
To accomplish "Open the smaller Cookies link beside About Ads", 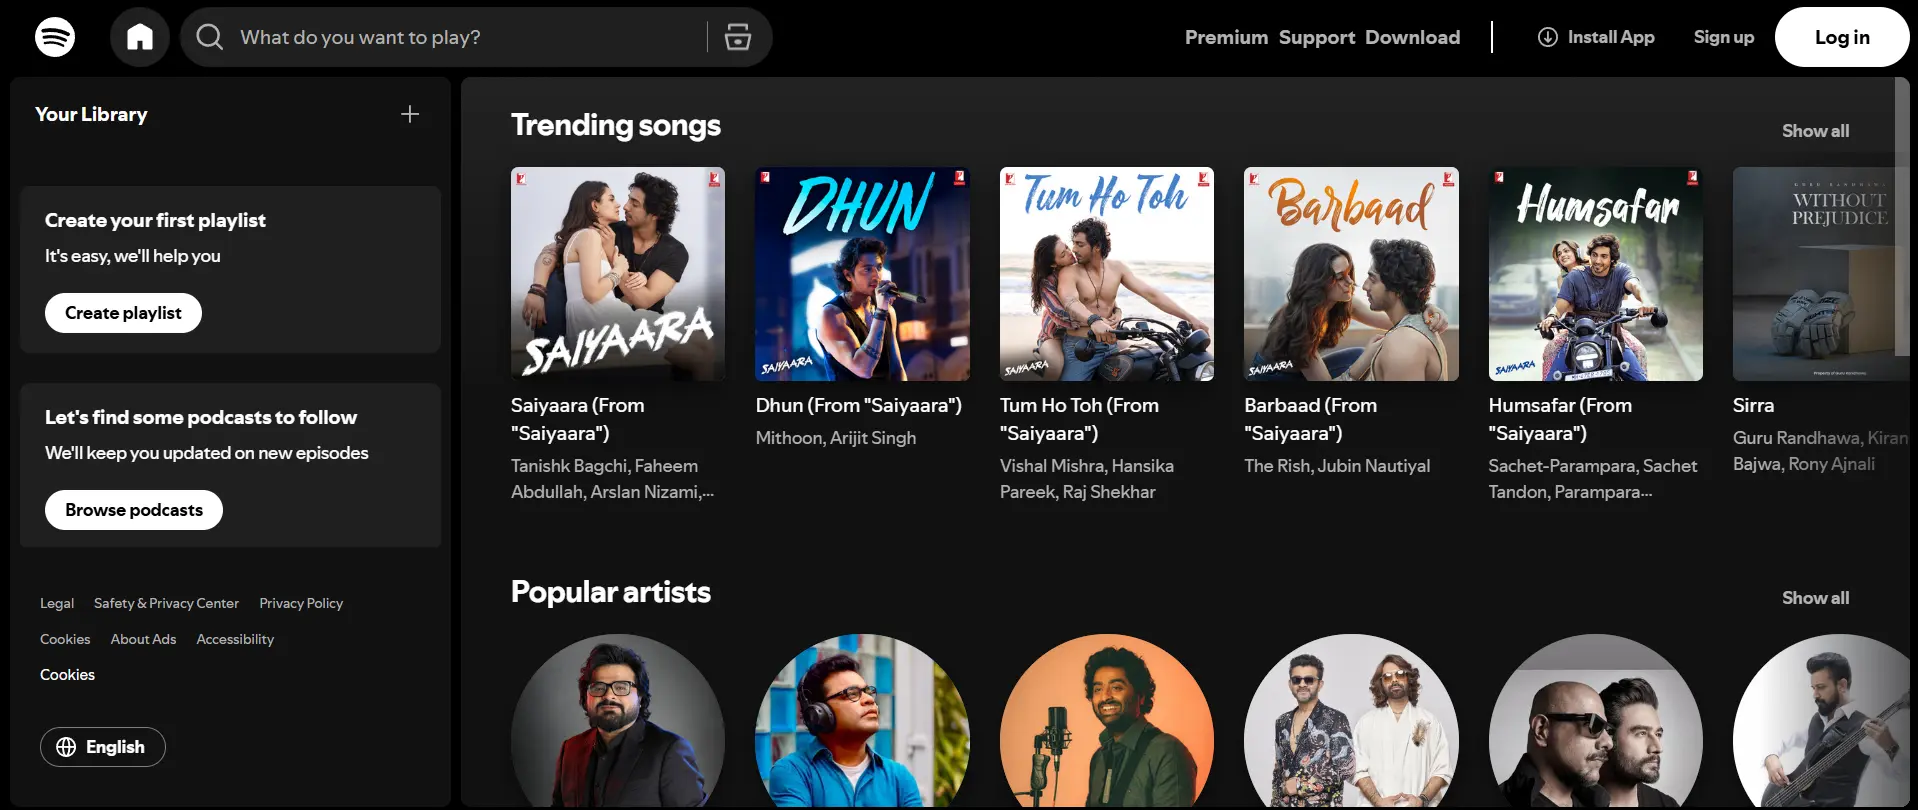I will 65,639.
